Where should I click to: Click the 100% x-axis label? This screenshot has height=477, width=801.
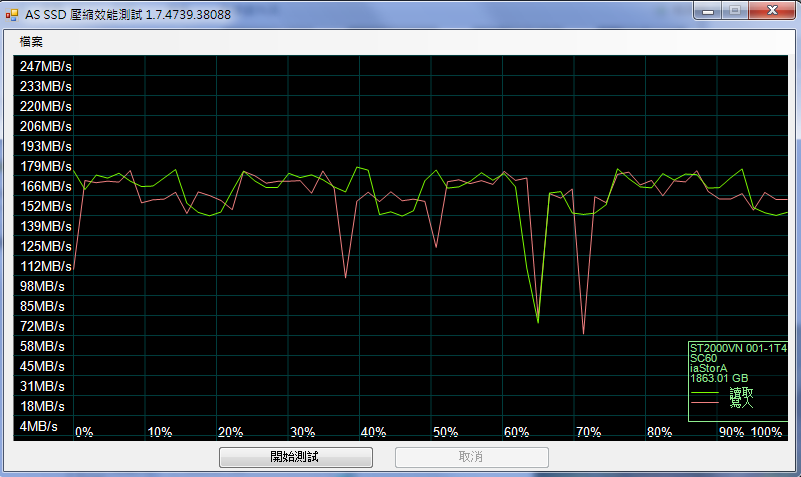click(x=766, y=433)
